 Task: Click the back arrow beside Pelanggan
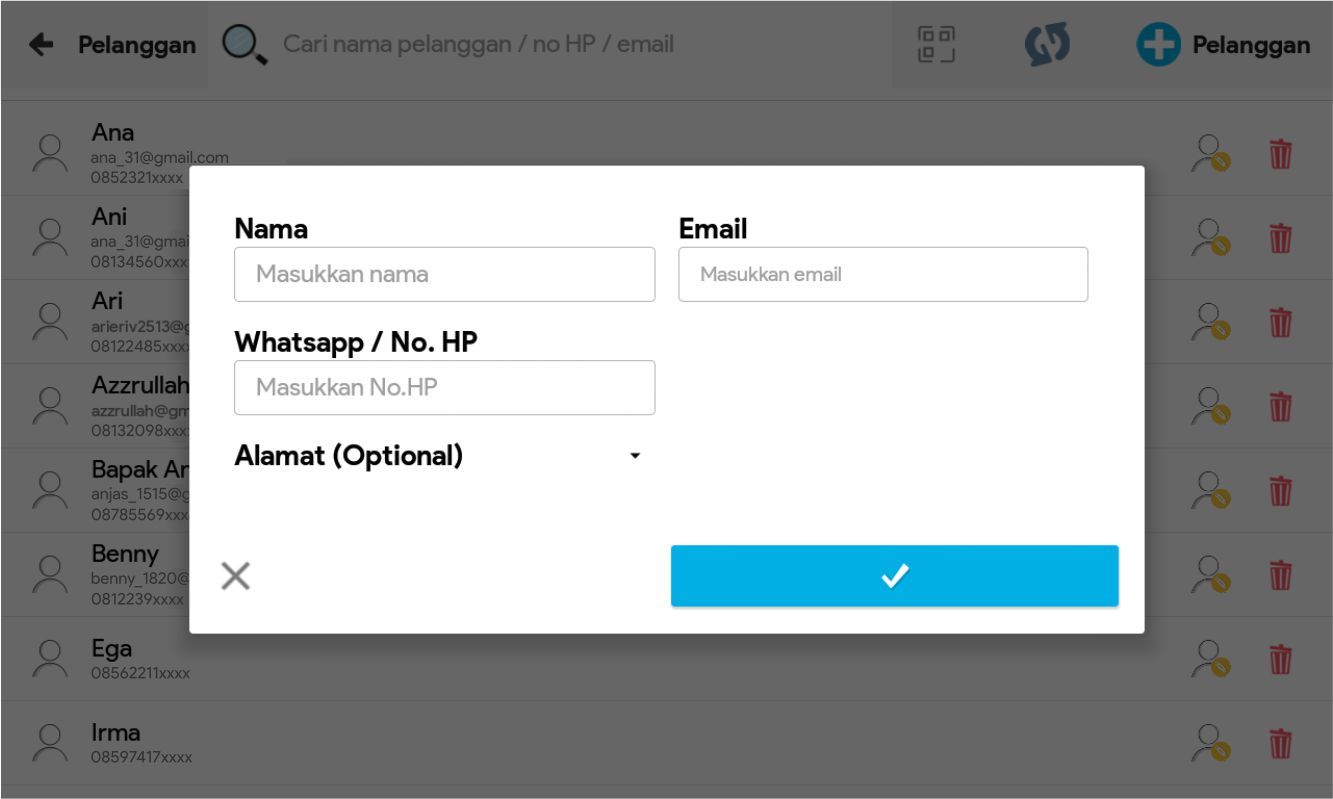(41, 45)
